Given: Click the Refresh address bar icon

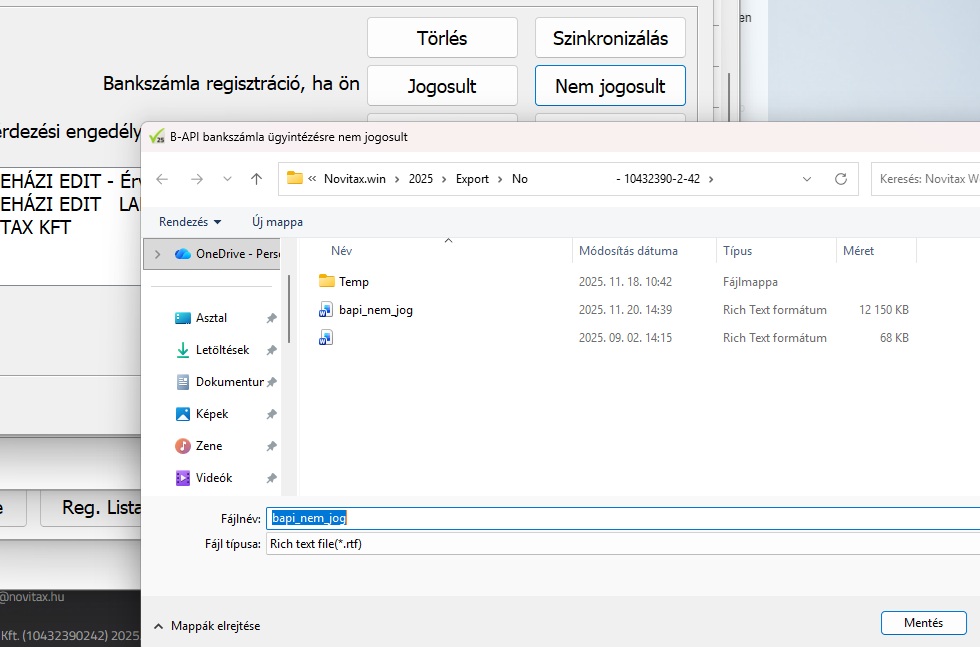Looking at the screenshot, I should coord(840,179).
